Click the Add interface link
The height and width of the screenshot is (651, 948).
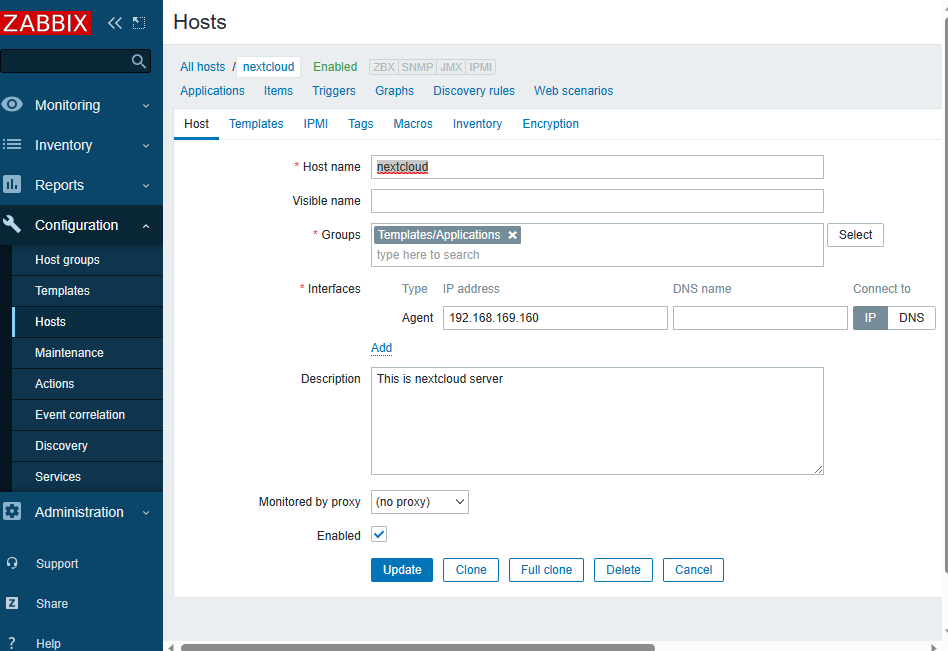click(x=381, y=348)
